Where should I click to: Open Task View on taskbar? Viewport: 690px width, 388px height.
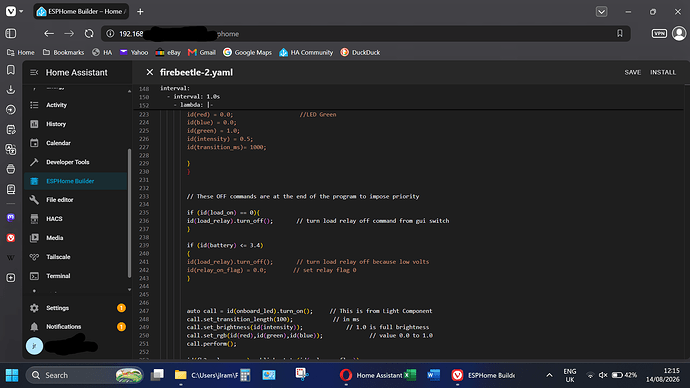click(157, 375)
